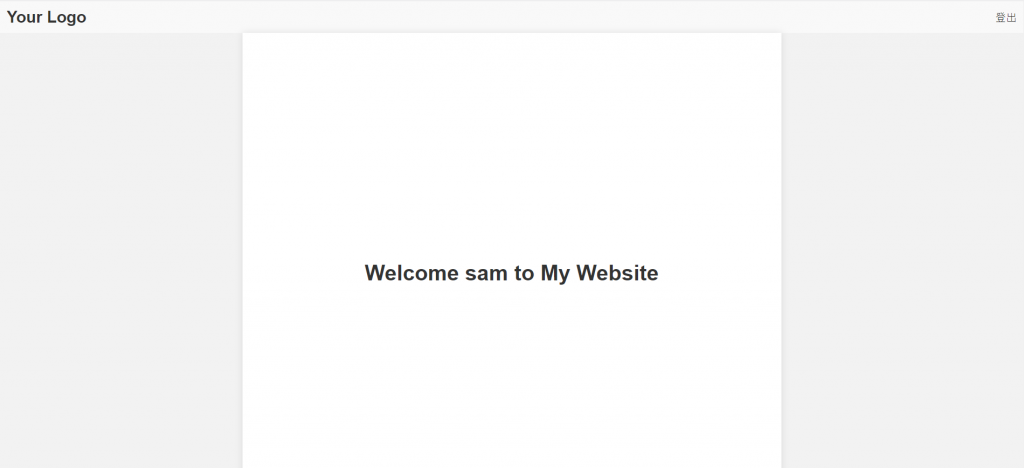Click the word 'Welcome' in the heading

click(411, 273)
